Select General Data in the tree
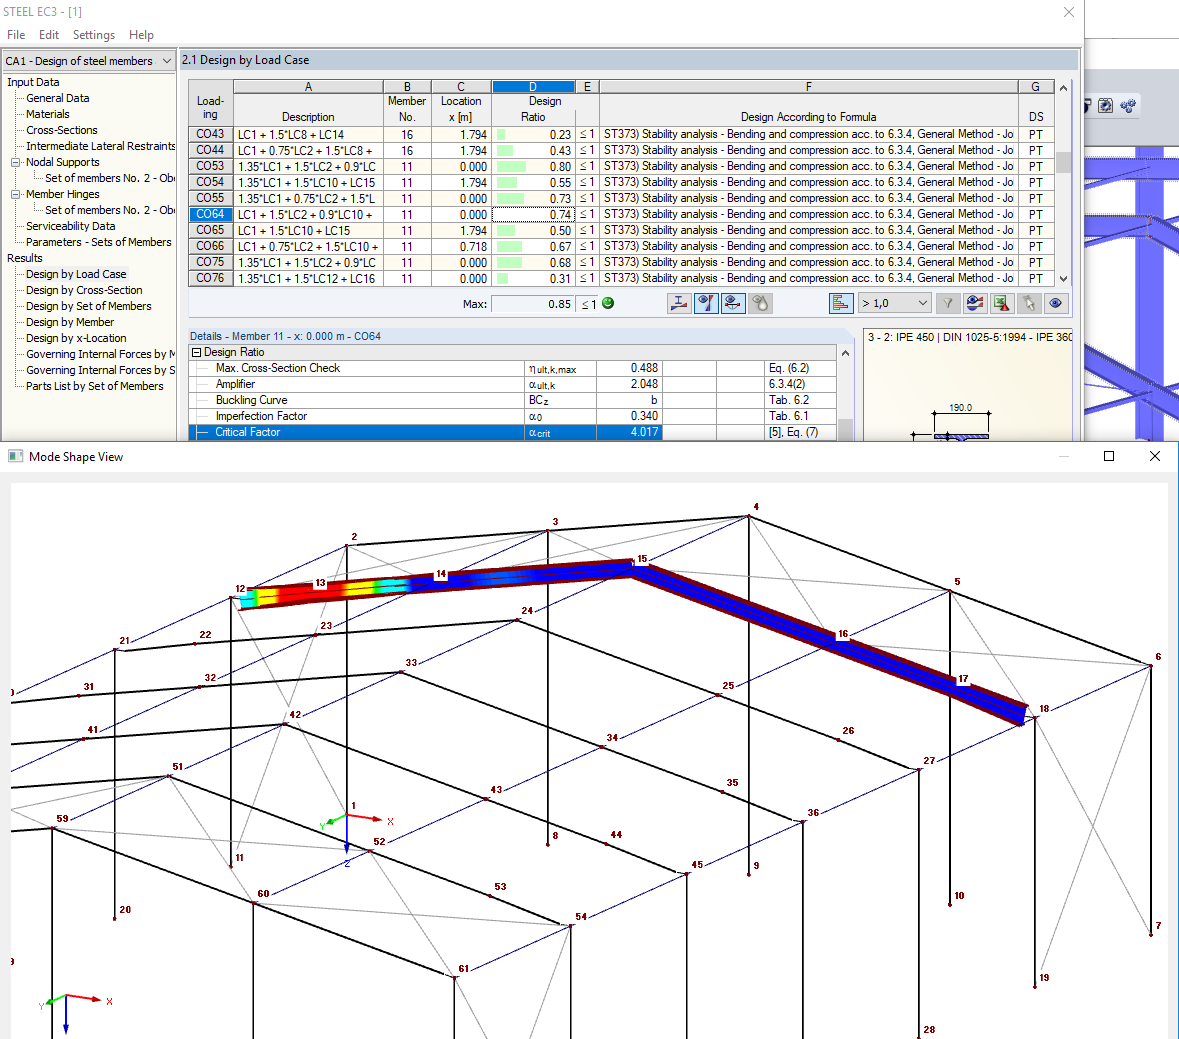Screen dimensions: 1179x1039 pyautogui.click(x=58, y=98)
